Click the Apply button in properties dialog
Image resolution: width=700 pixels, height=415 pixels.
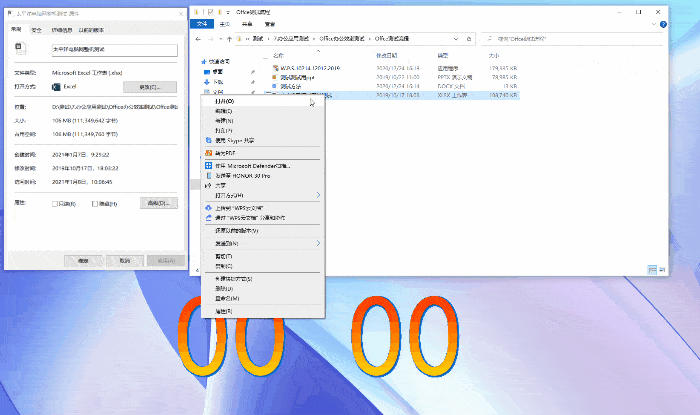(x=166, y=261)
